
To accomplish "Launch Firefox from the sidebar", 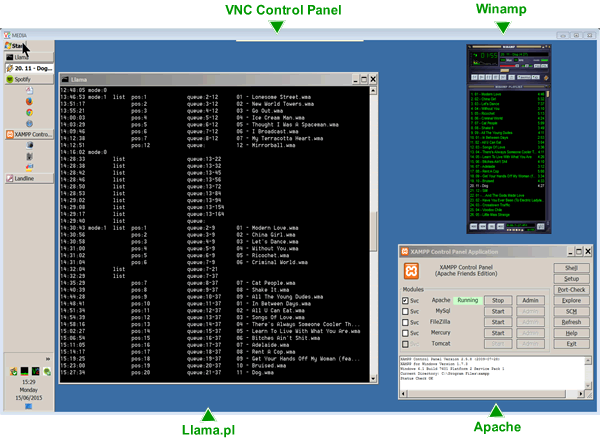I will 29,101.
